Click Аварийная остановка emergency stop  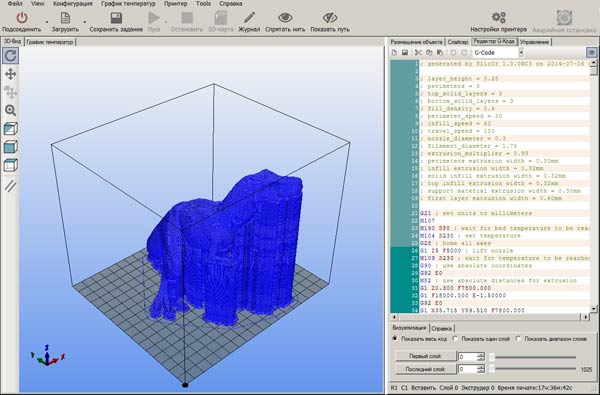click(x=564, y=18)
